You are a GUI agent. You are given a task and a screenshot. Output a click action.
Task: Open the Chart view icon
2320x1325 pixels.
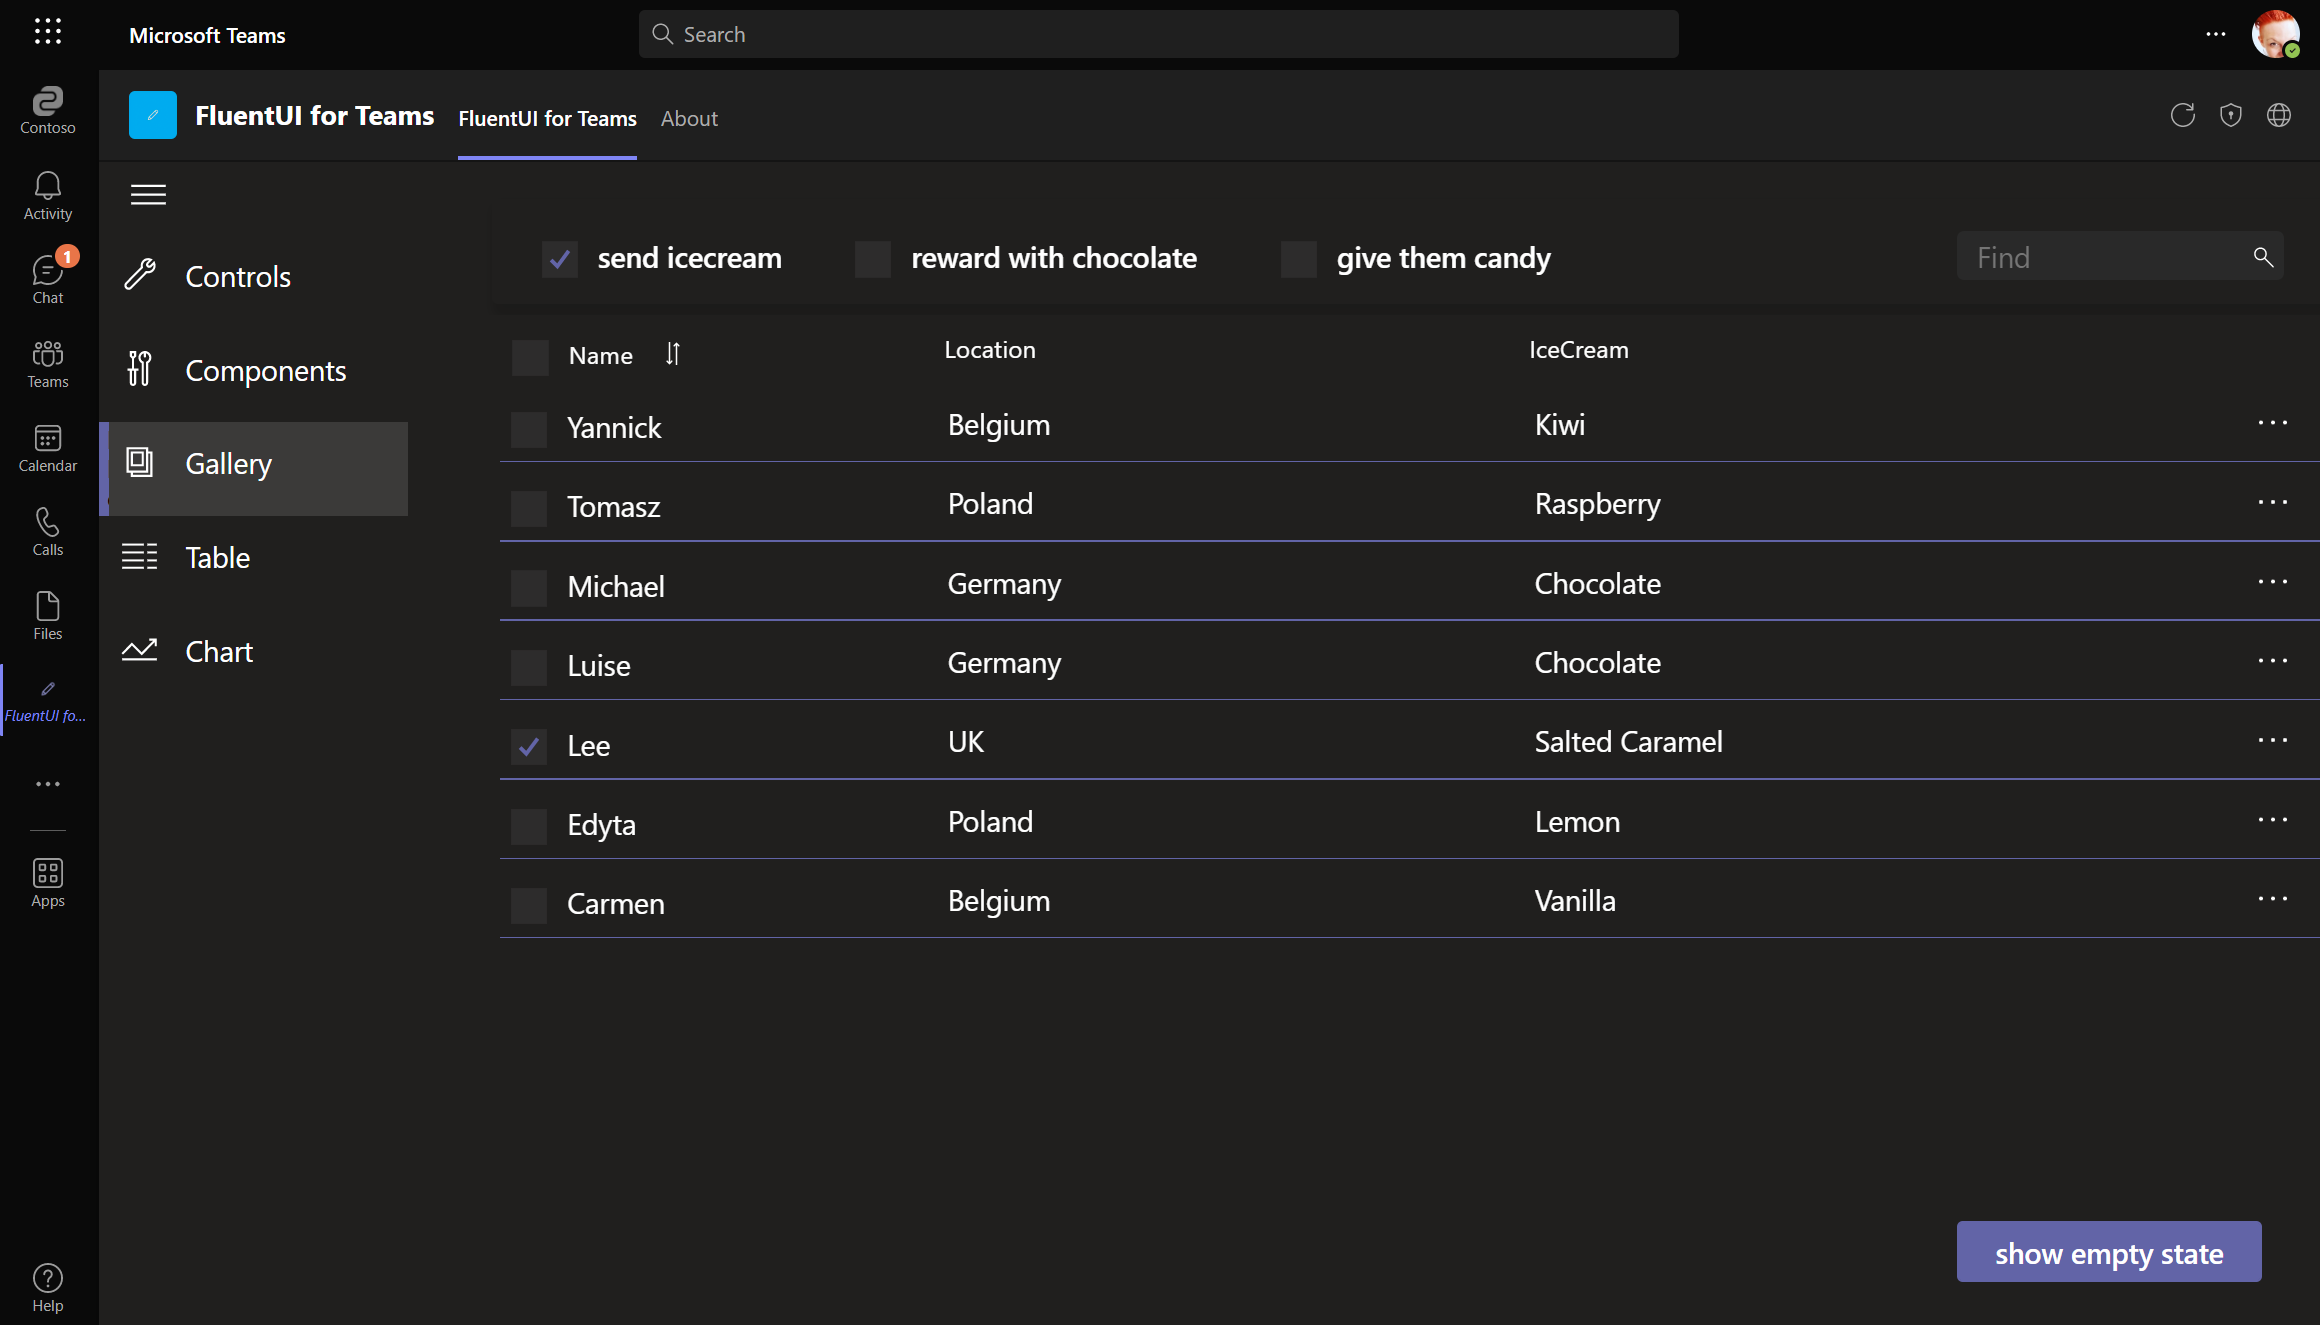(x=142, y=650)
